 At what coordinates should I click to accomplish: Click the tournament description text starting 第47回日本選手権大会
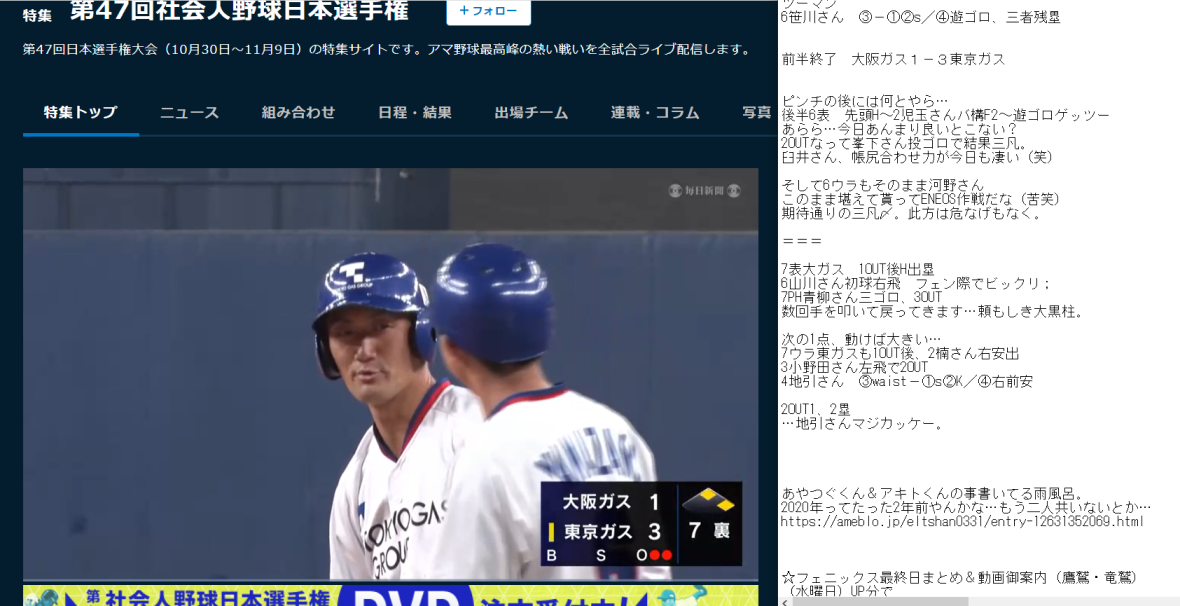click(388, 50)
